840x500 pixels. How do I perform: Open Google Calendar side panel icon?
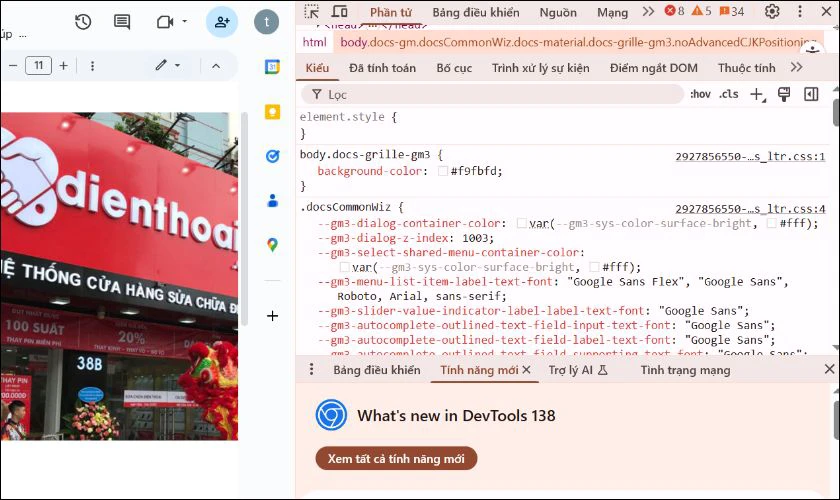272,67
